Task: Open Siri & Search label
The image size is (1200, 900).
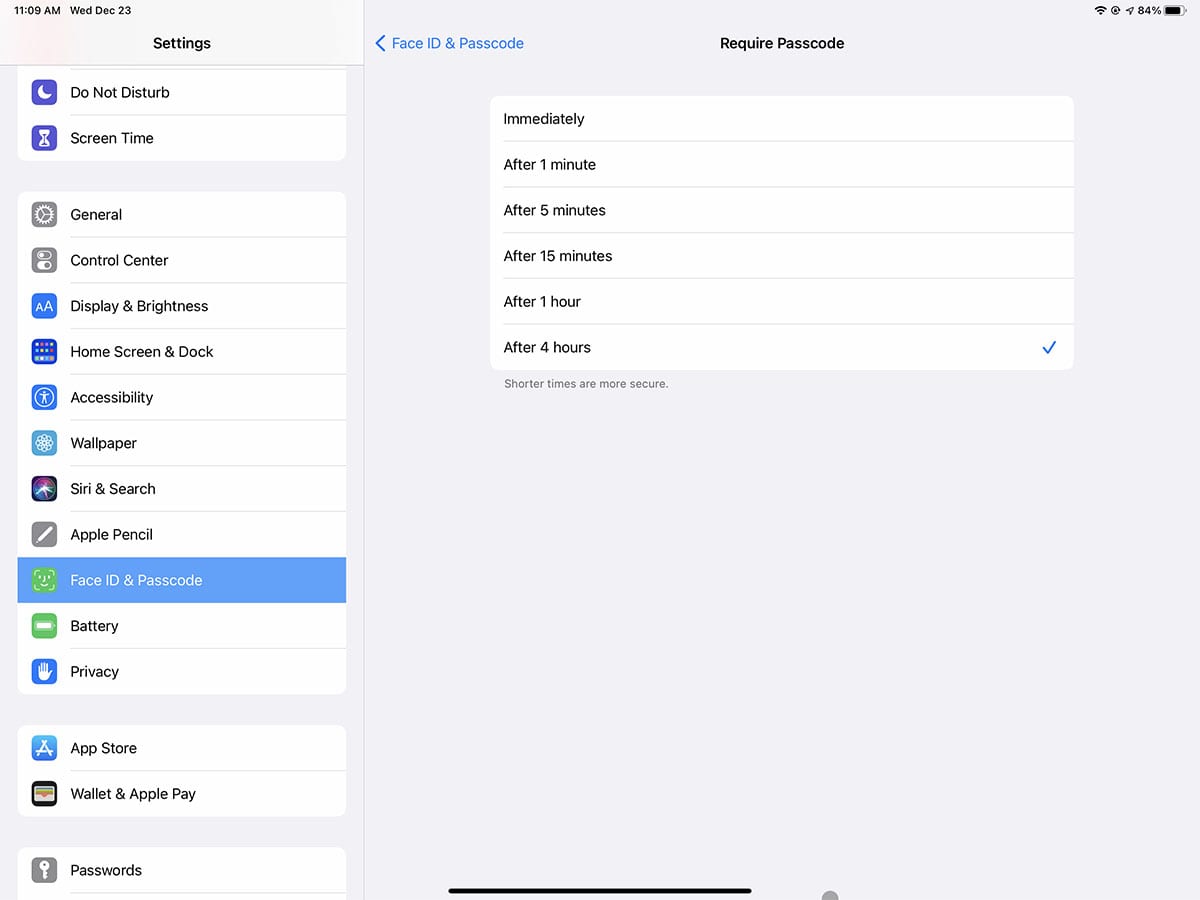Action: pyautogui.click(x=113, y=489)
